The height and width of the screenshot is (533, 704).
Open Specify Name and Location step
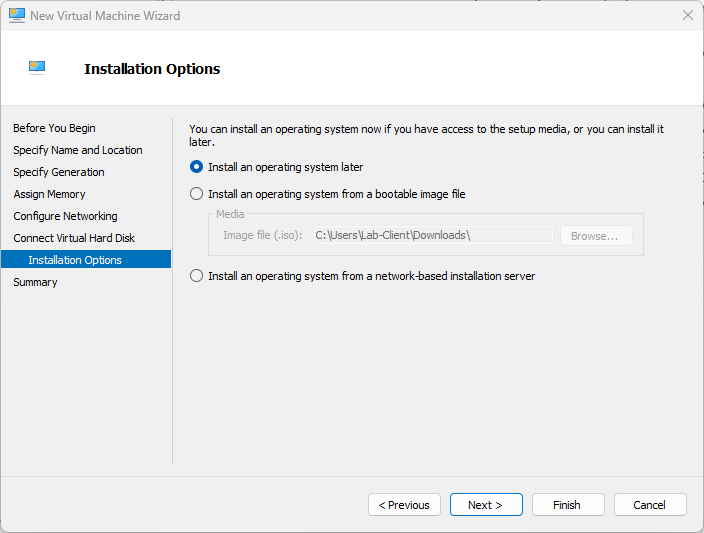point(77,150)
